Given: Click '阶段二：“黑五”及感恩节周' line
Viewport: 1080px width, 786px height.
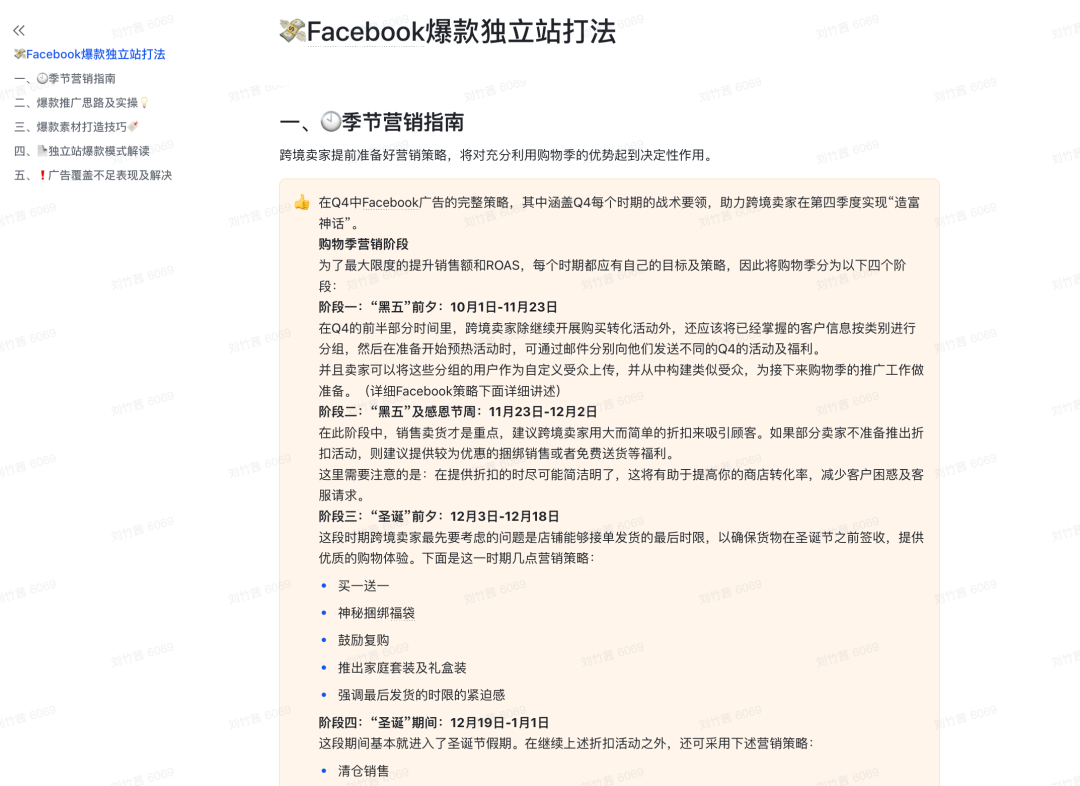Looking at the screenshot, I should click(457, 411).
